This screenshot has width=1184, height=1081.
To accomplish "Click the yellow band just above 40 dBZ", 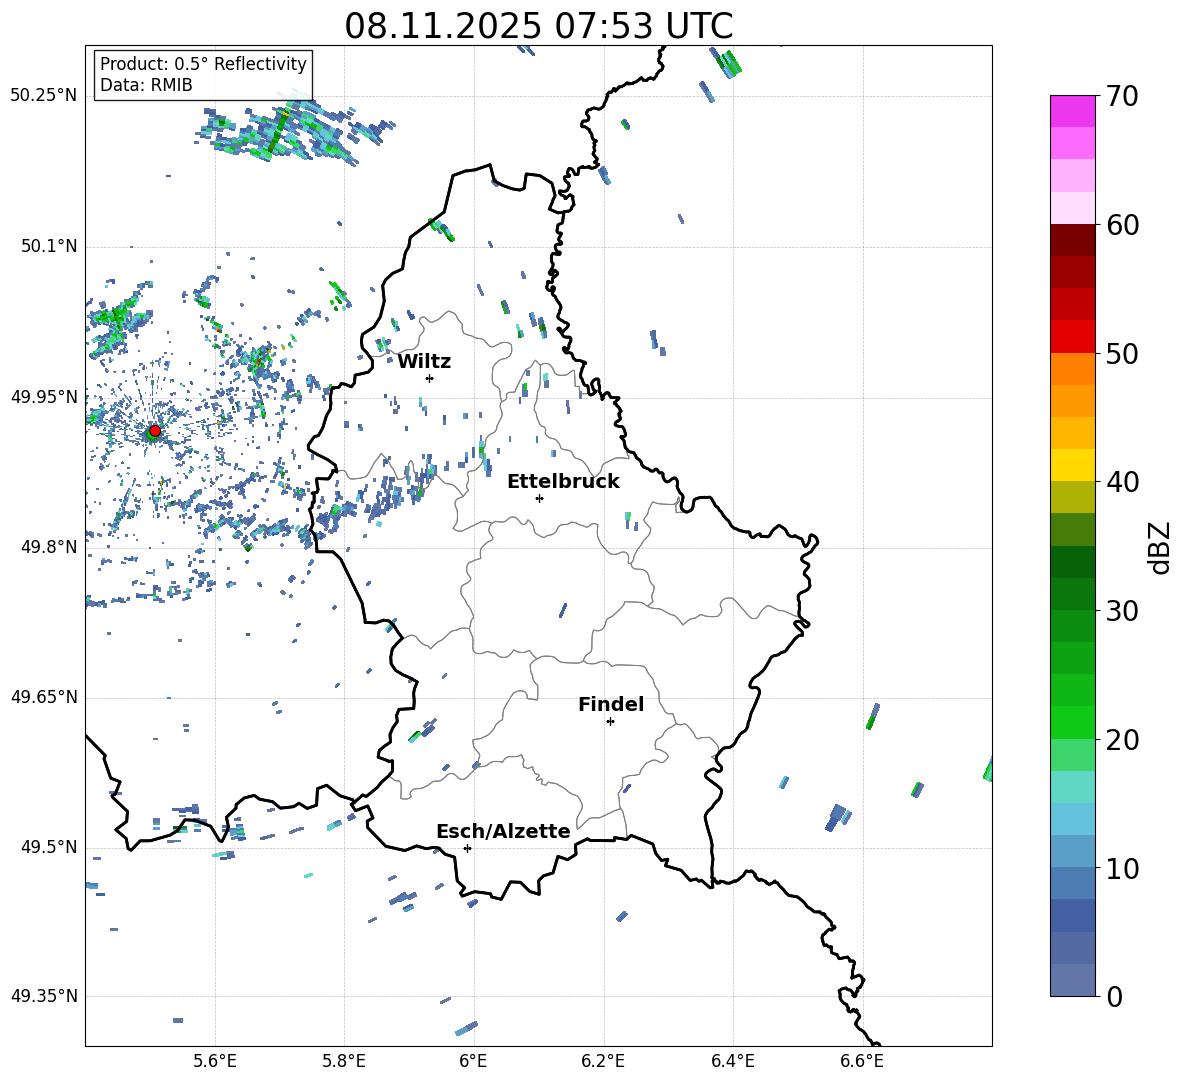I will click(x=1073, y=465).
